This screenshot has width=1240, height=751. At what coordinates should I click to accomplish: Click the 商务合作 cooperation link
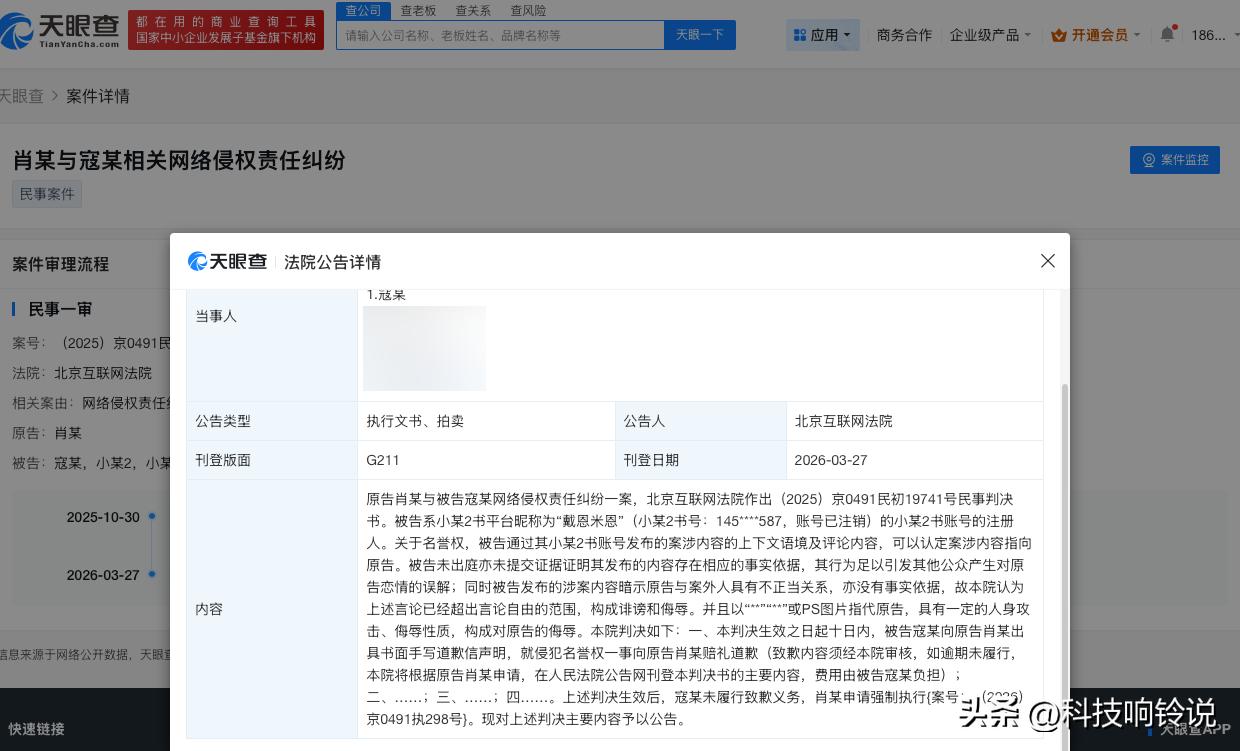903,34
